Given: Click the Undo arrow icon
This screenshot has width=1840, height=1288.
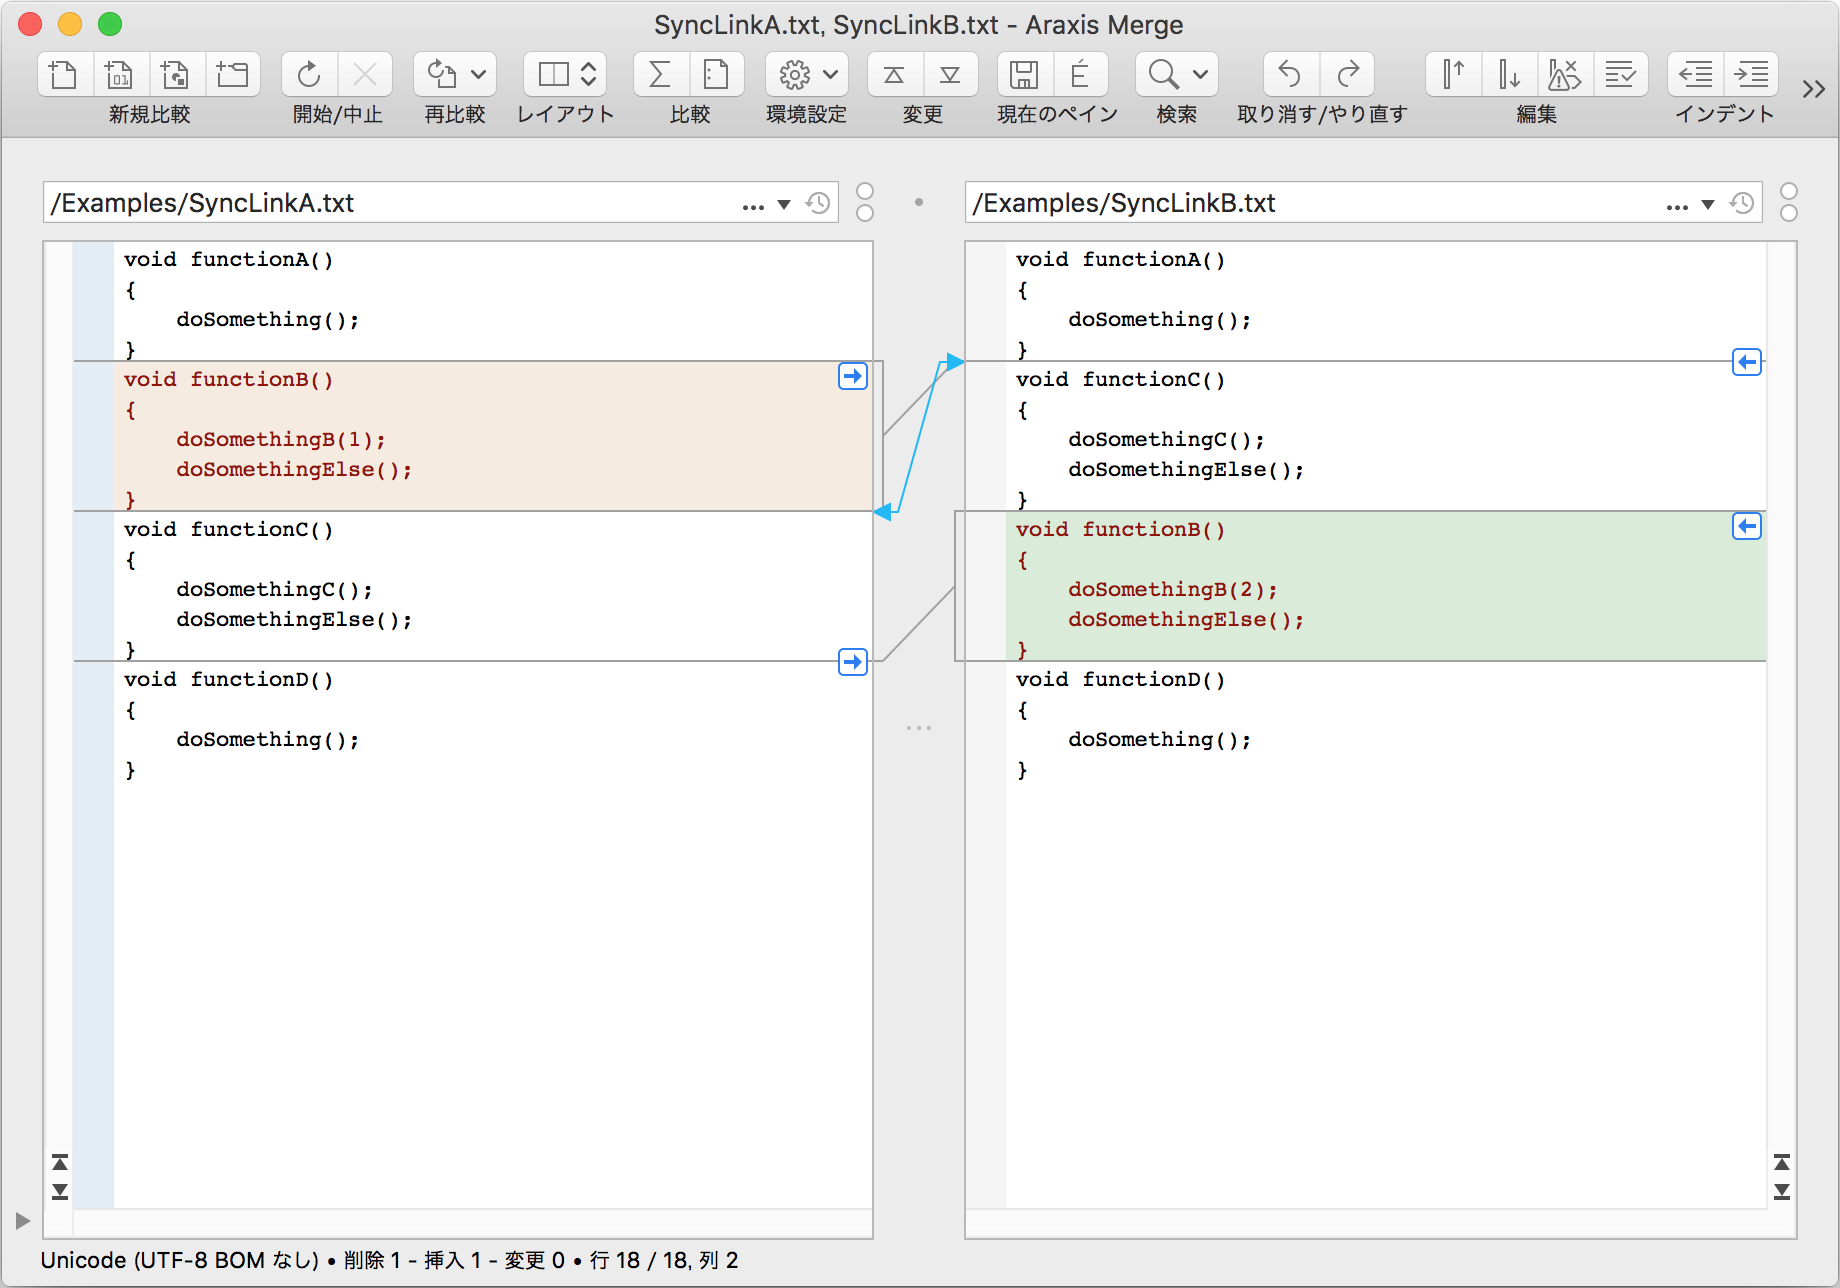Looking at the screenshot, I should click(1290, 74).
